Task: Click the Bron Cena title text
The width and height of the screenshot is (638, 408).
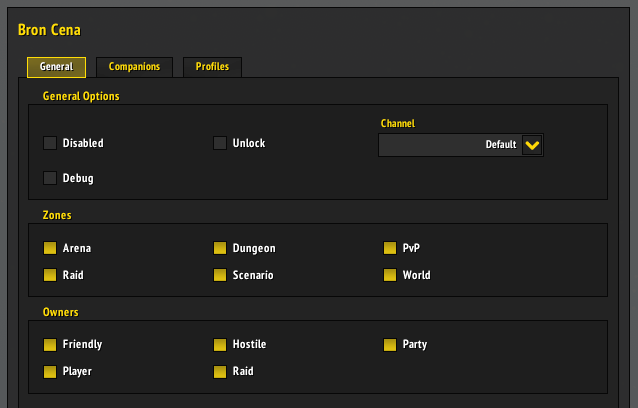Action: click(x=49, y=30)
